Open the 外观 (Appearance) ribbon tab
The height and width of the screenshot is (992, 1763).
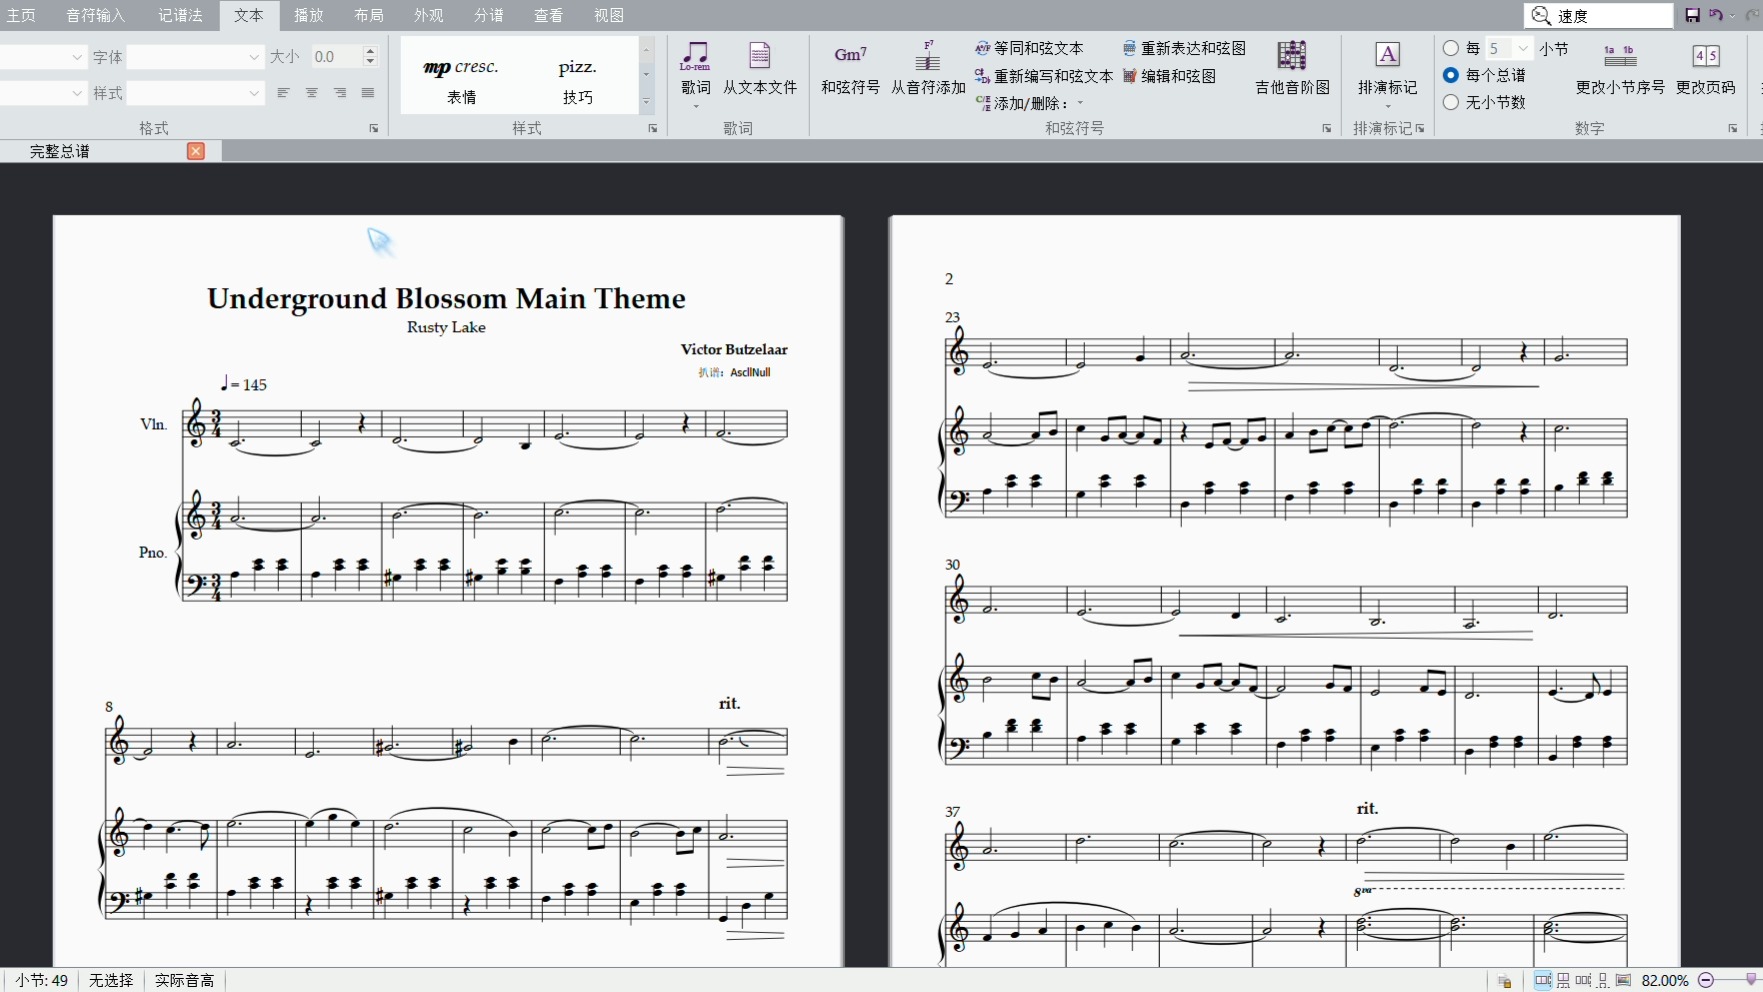click(429, 15)
